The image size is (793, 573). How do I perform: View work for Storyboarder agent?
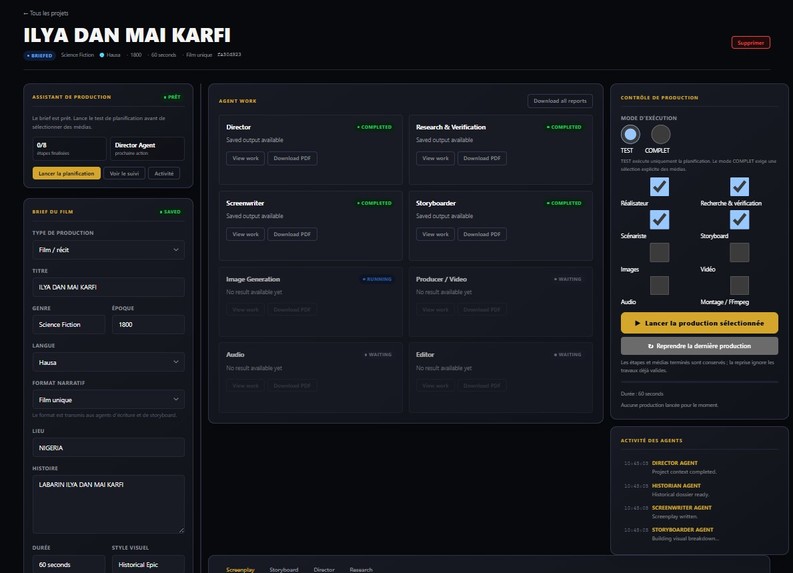click(435, 234)
